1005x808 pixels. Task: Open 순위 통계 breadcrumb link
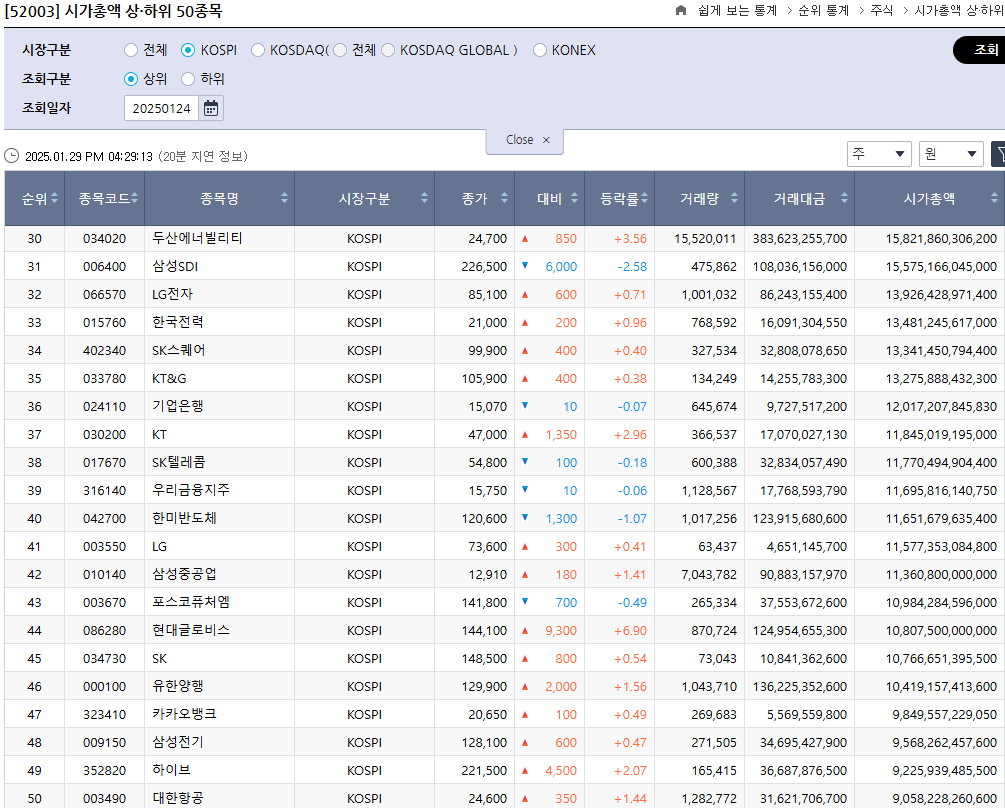coord(823,10)
